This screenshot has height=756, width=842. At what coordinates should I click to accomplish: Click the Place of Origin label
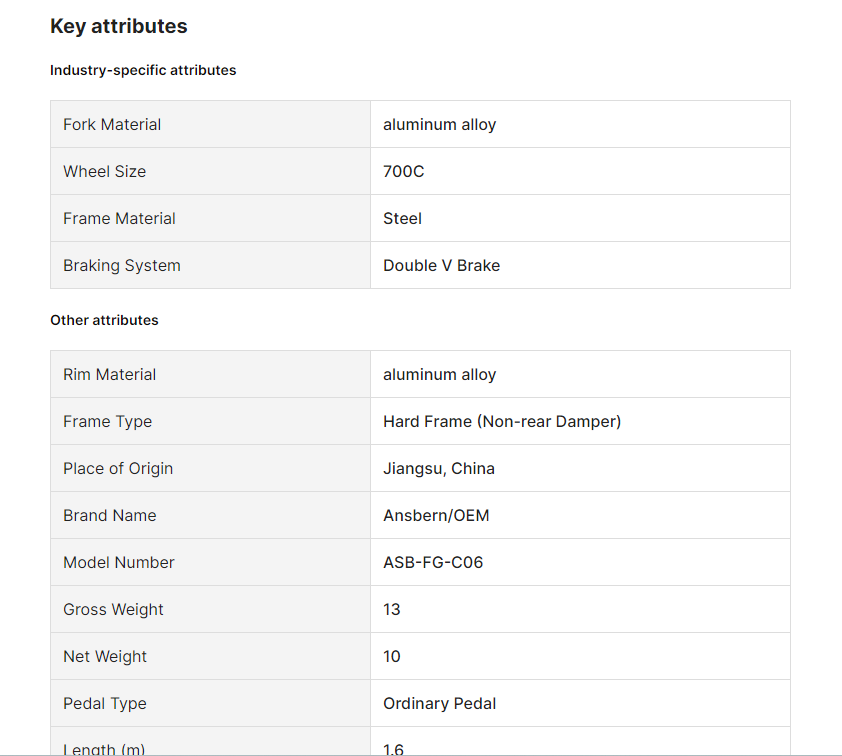[x=118, y=469]
